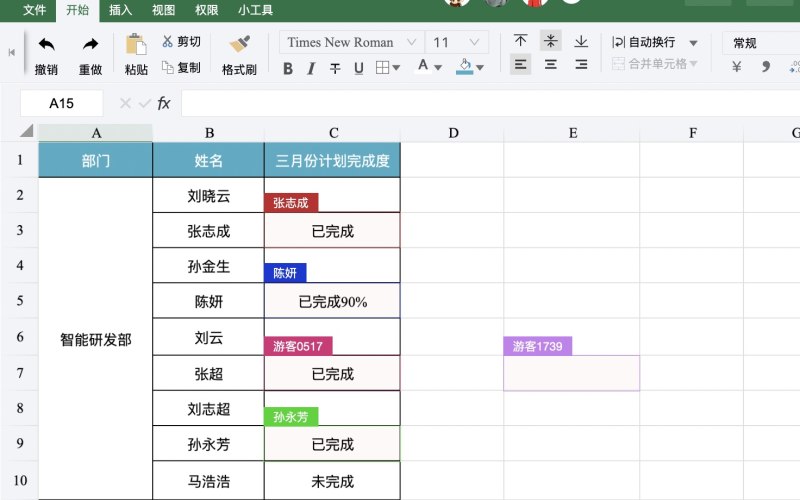Click the green 孙永芳 collaborator tag

(x=291, y=416)
